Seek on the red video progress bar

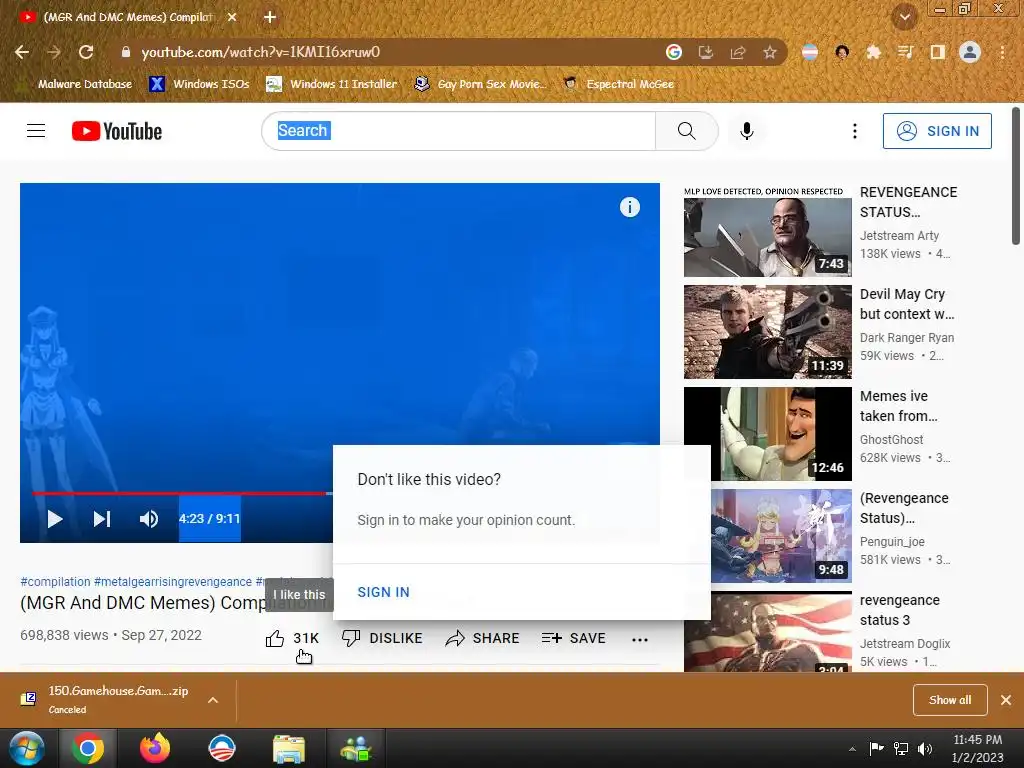[x=180, y=493]
